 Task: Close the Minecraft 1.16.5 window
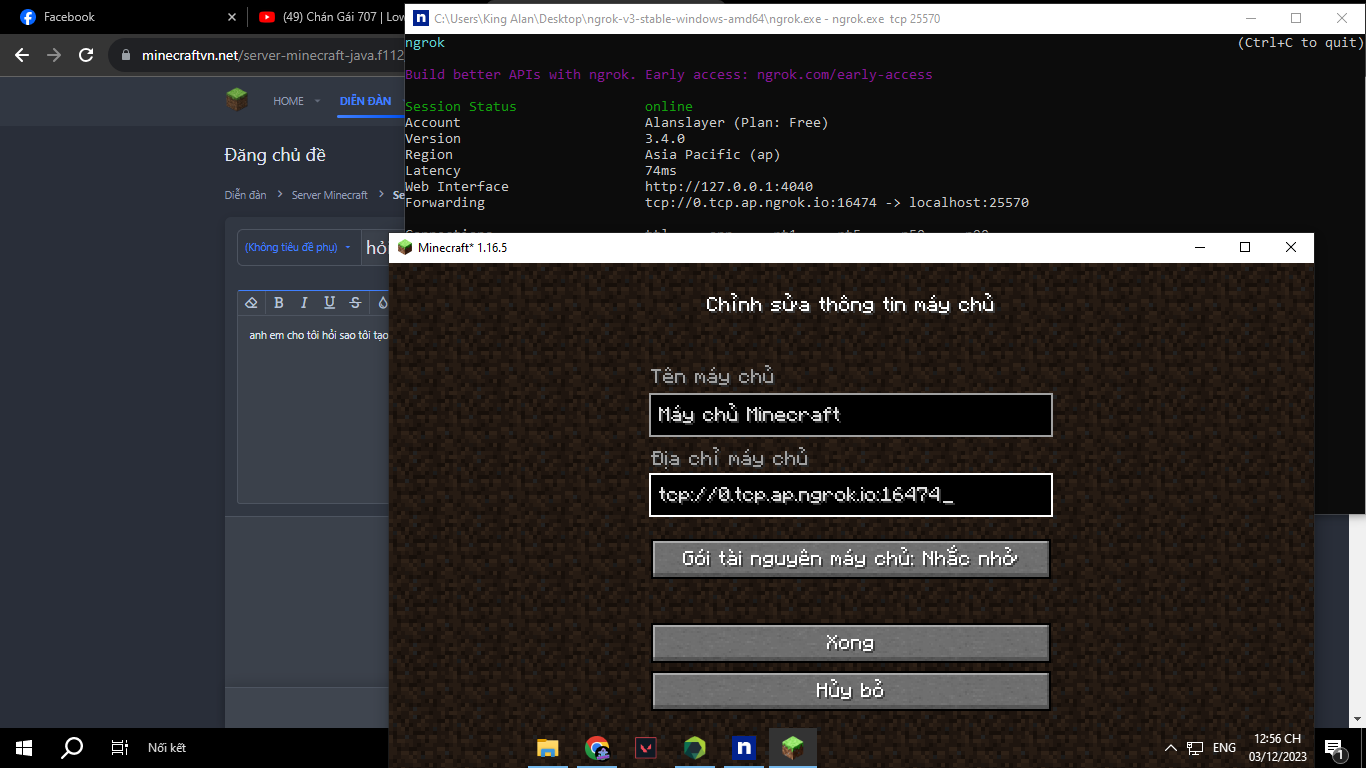[x=1291, y=247]
